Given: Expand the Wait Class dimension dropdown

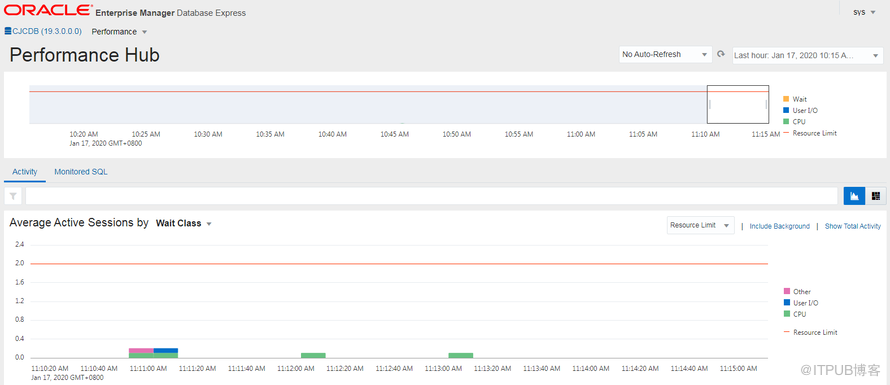Looking at the screenshot, I should tap(184, 223).
